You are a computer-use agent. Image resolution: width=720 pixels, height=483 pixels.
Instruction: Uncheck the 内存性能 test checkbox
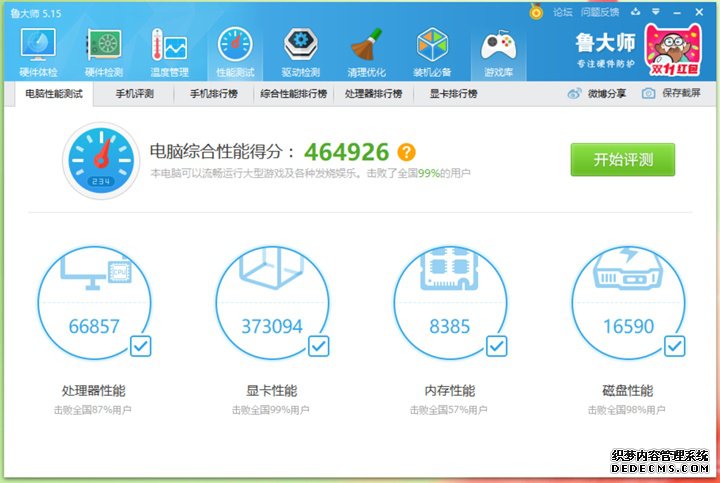pyautogui.click(x=497, y=346)
